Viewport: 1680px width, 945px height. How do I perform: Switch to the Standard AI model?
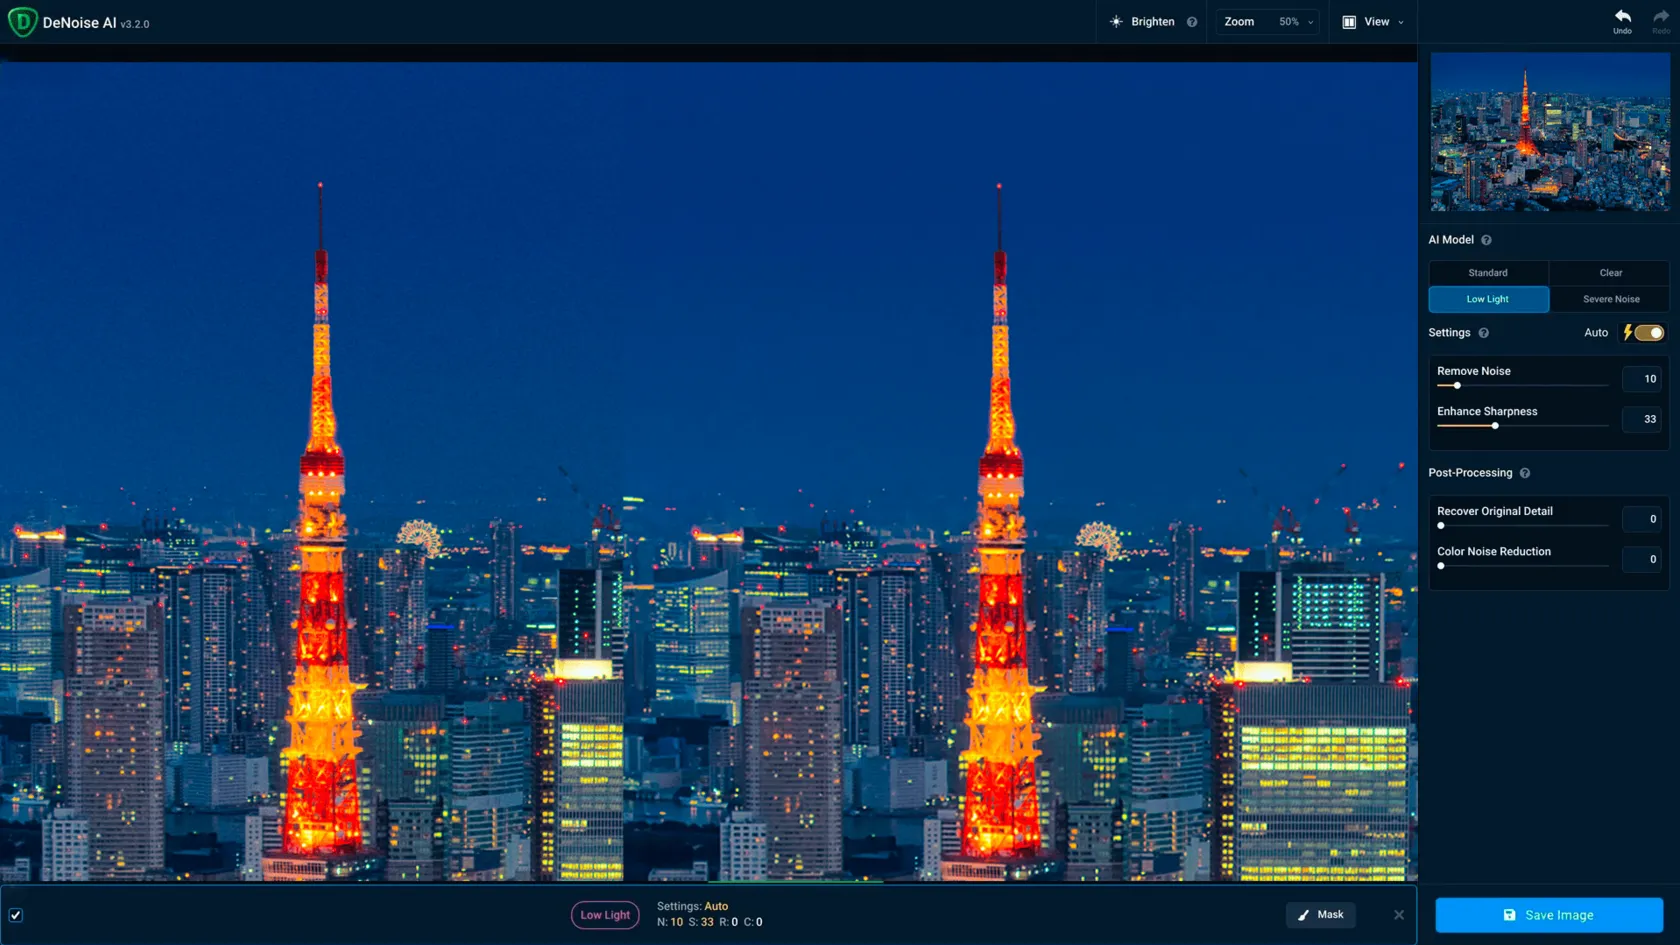[x=1487, y=272]
